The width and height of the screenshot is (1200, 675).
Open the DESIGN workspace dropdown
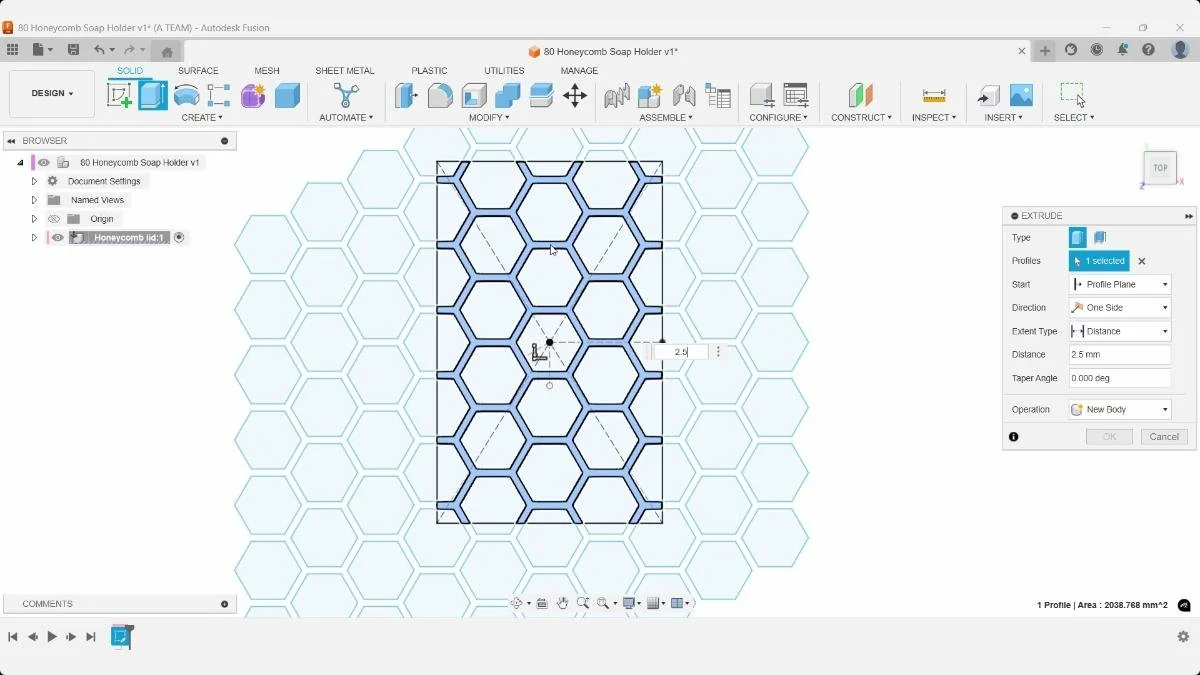click(x=52, y=94)
